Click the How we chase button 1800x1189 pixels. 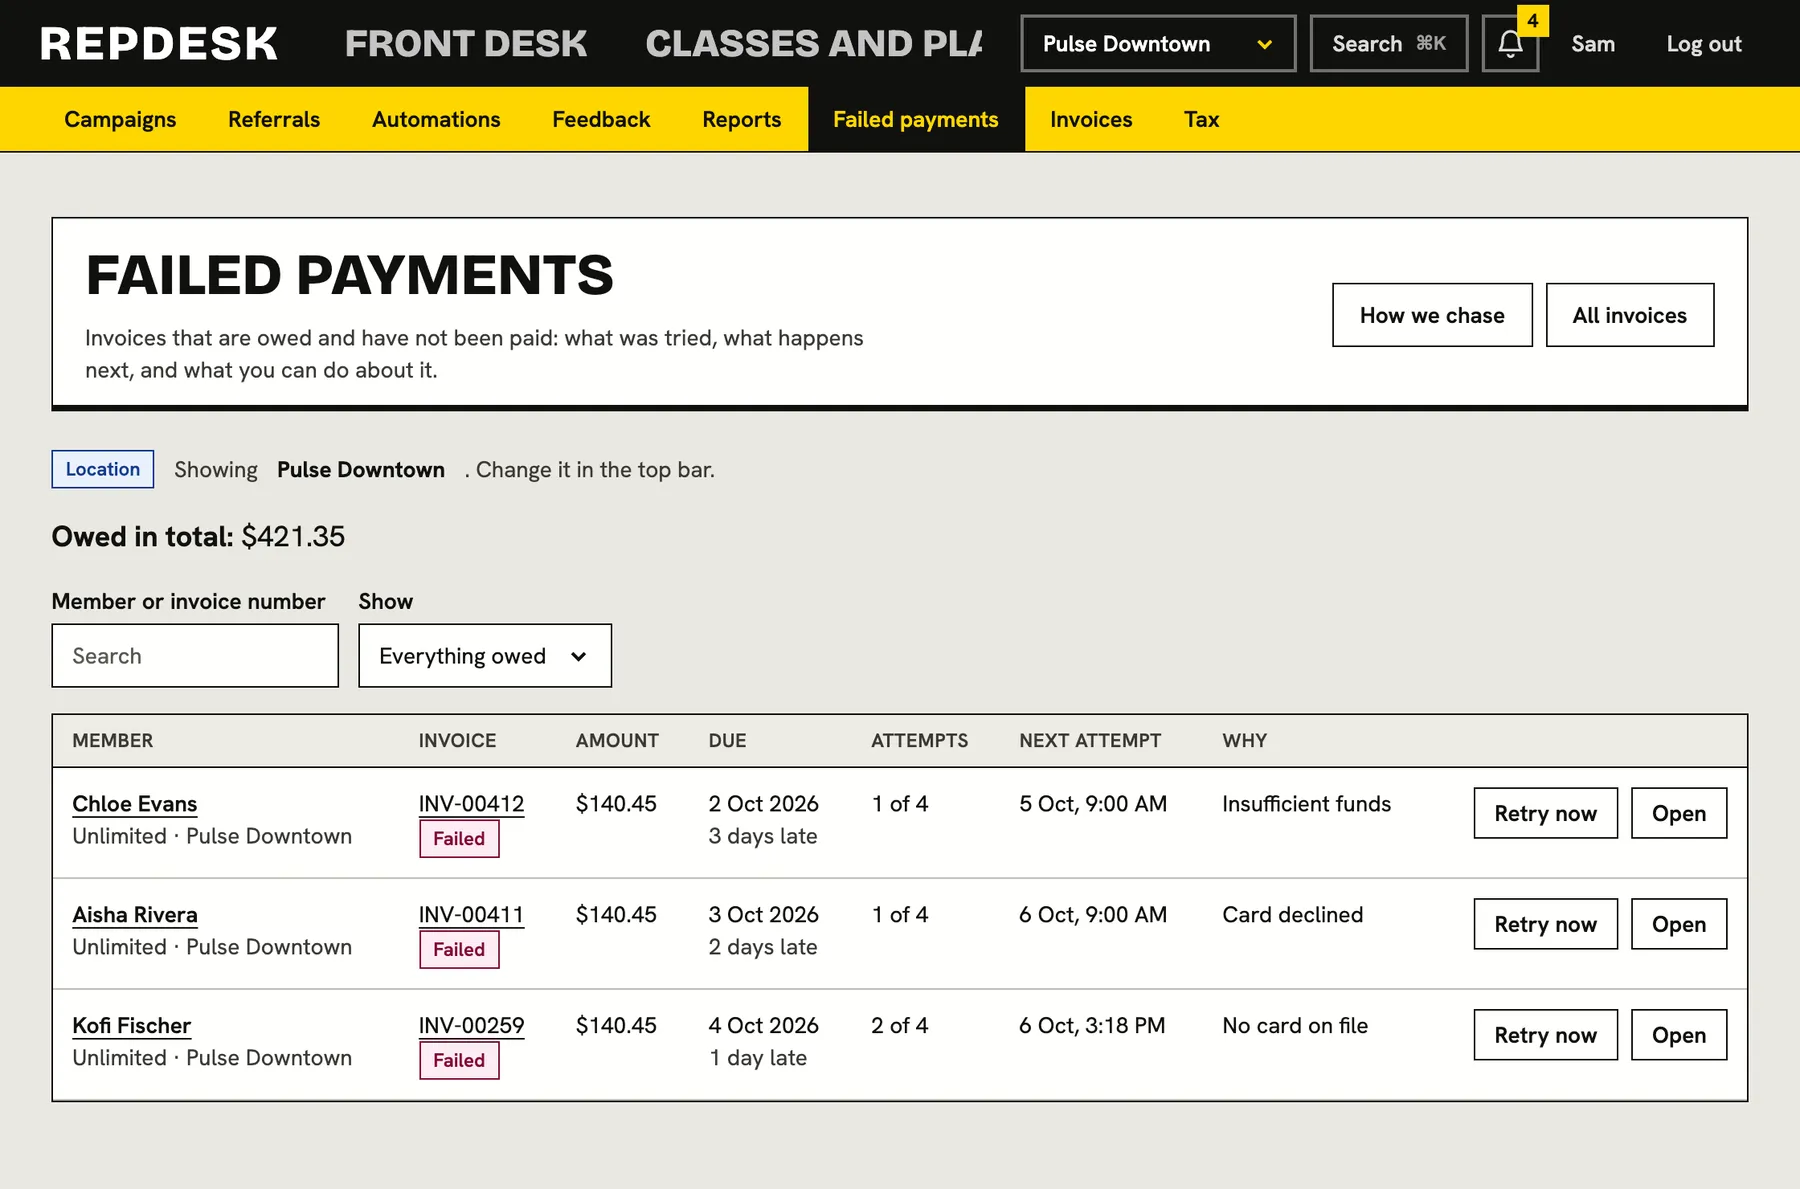(x=1432, y=315)
